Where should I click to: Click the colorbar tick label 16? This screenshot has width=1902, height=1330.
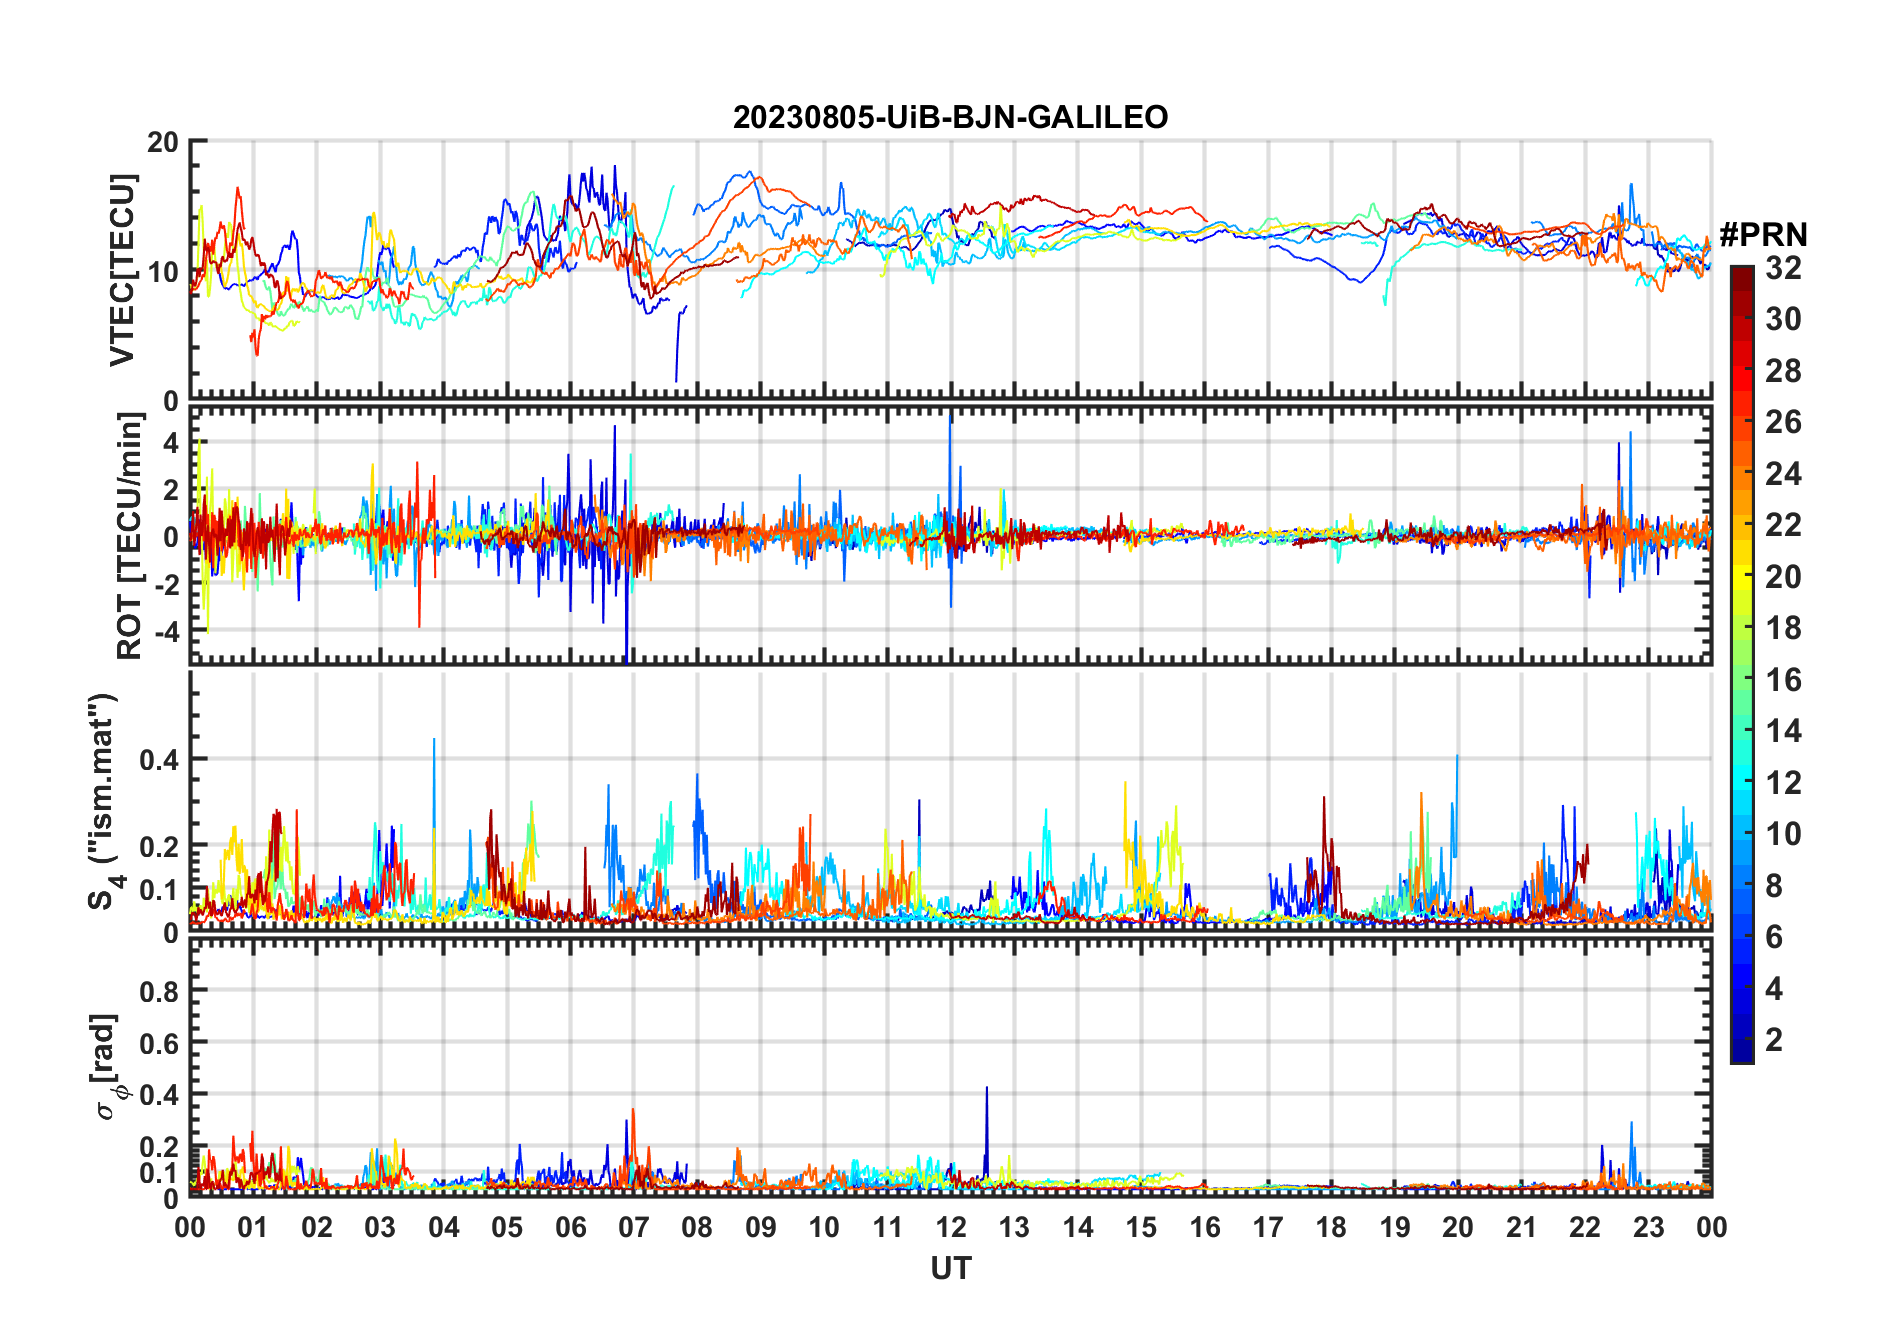1782,680
